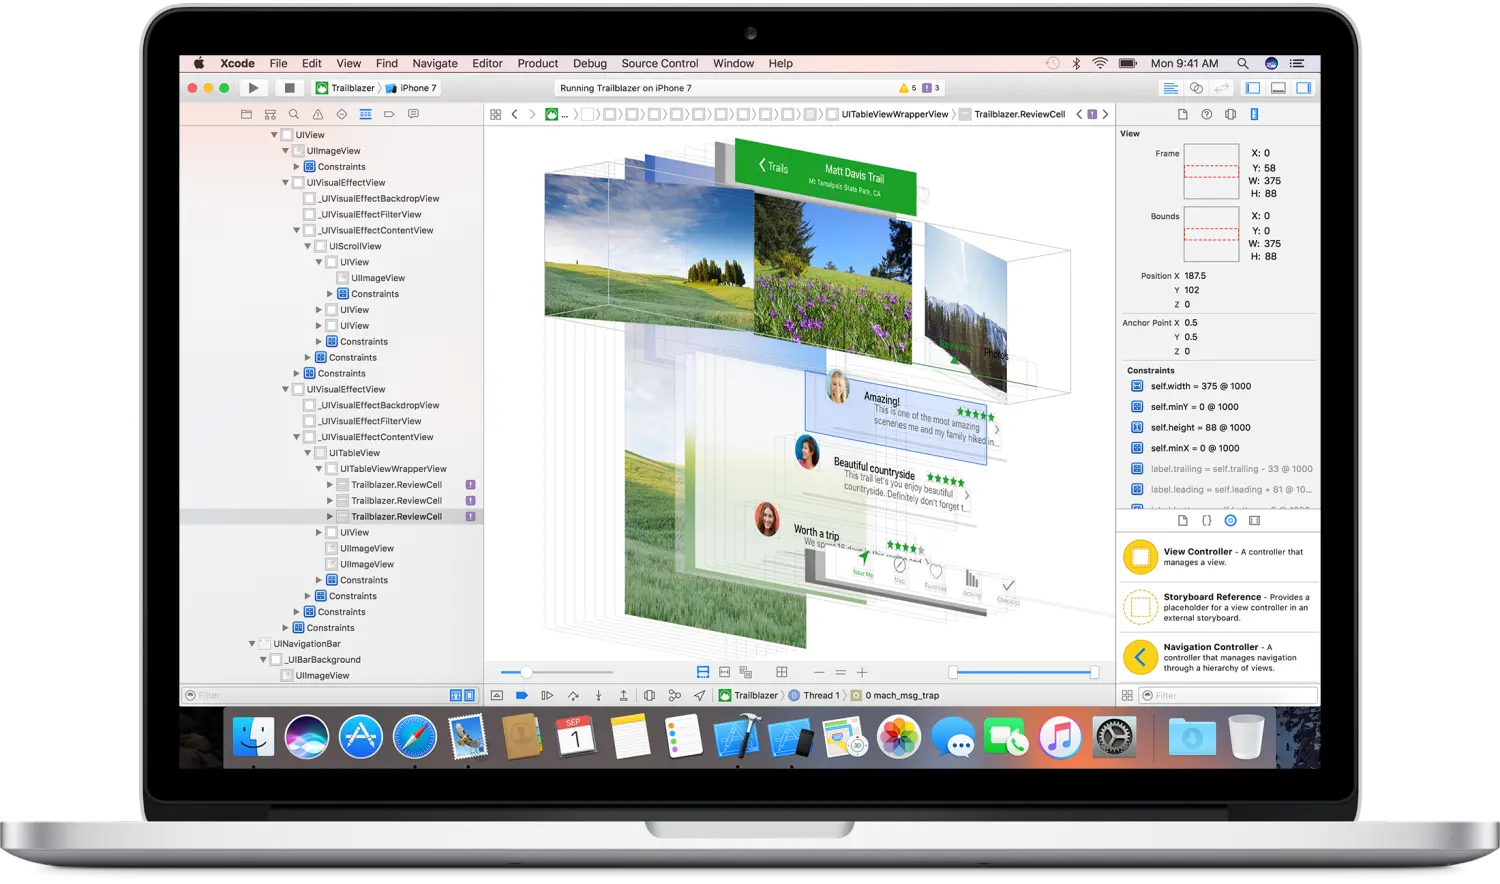Open Trailblazer scheme selector

[x=346, y=88]
